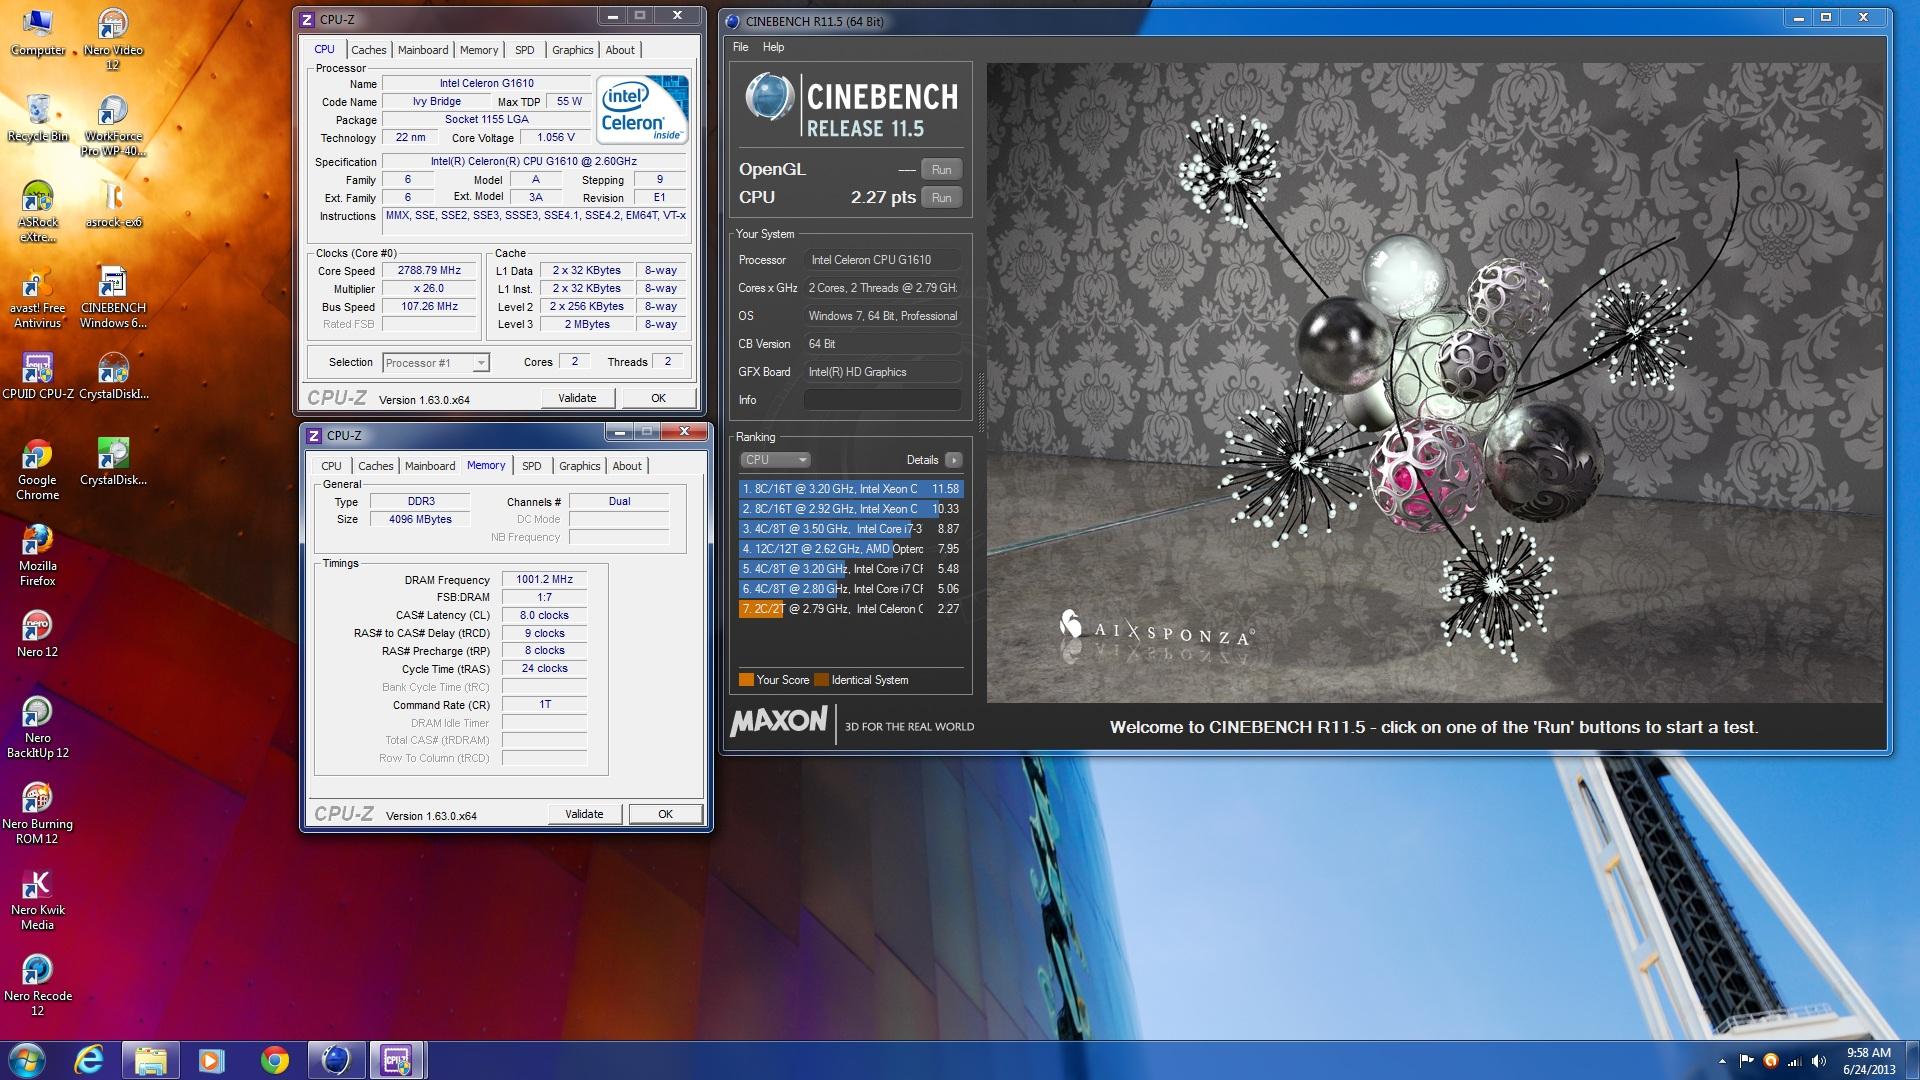This screenshot has width=1920, height=1080.
Task: Expand ranking Details arrow in CINEBENCH
Action: (x=953, y=460)
